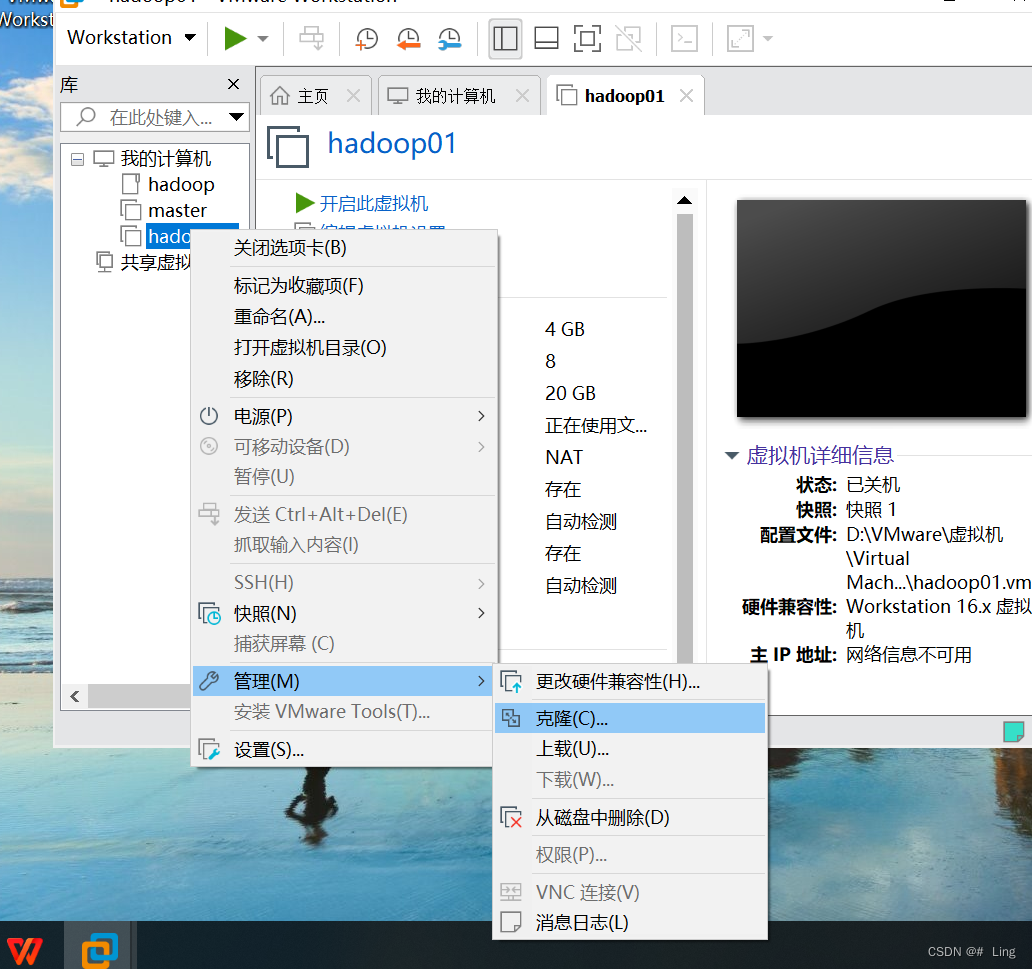Click the take snapshot toolbar icon
The image size is (1032, 969).
[x=367, y=38]
